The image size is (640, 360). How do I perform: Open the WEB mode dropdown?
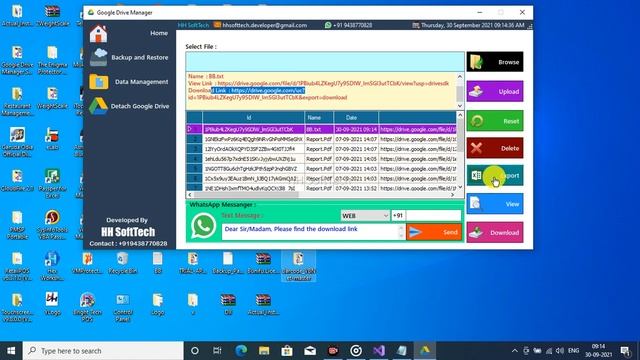(x=365, y=216)
